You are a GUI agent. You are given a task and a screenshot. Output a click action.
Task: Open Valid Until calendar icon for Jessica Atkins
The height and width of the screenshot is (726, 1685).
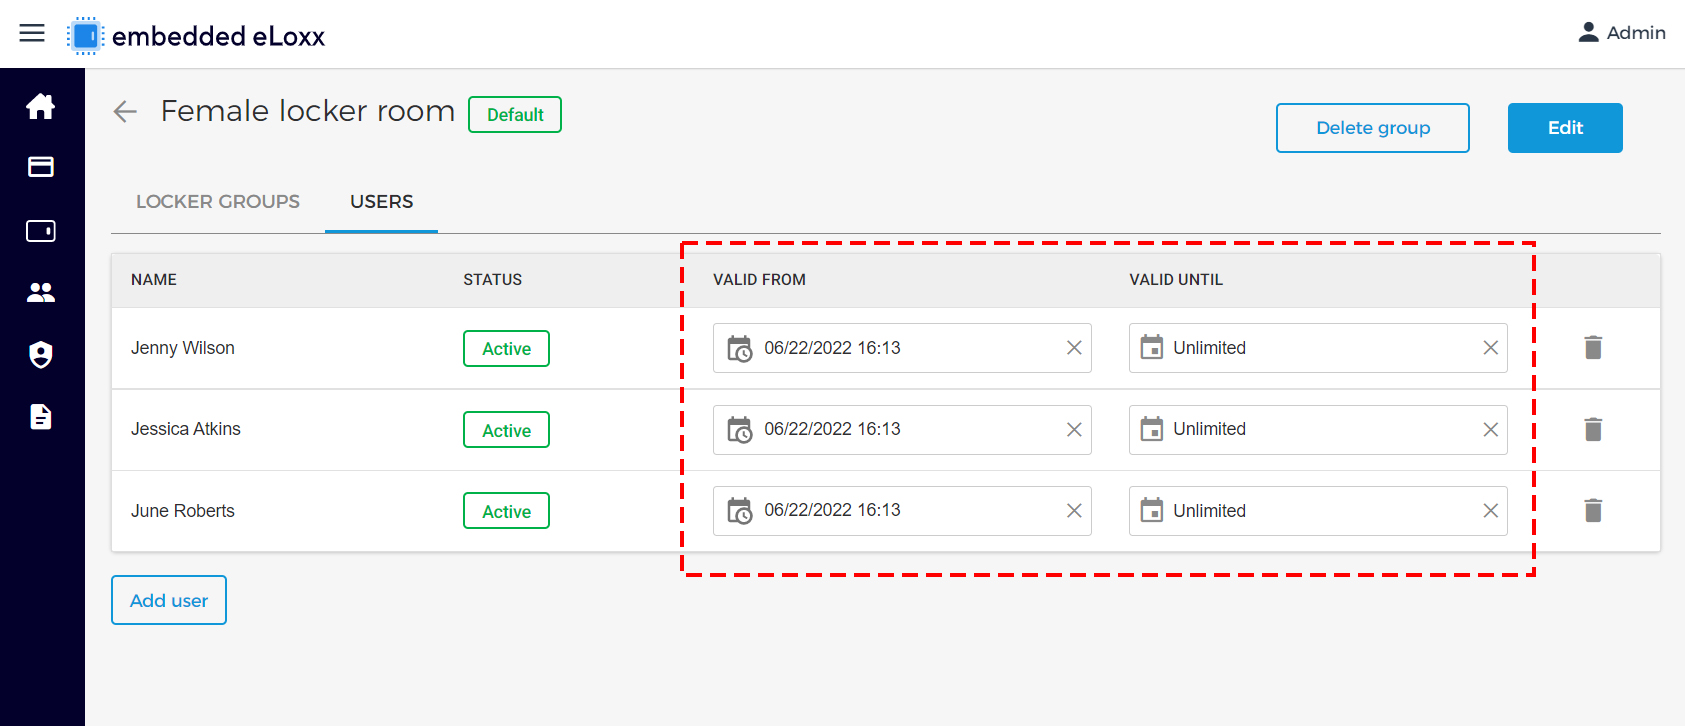1152,429
